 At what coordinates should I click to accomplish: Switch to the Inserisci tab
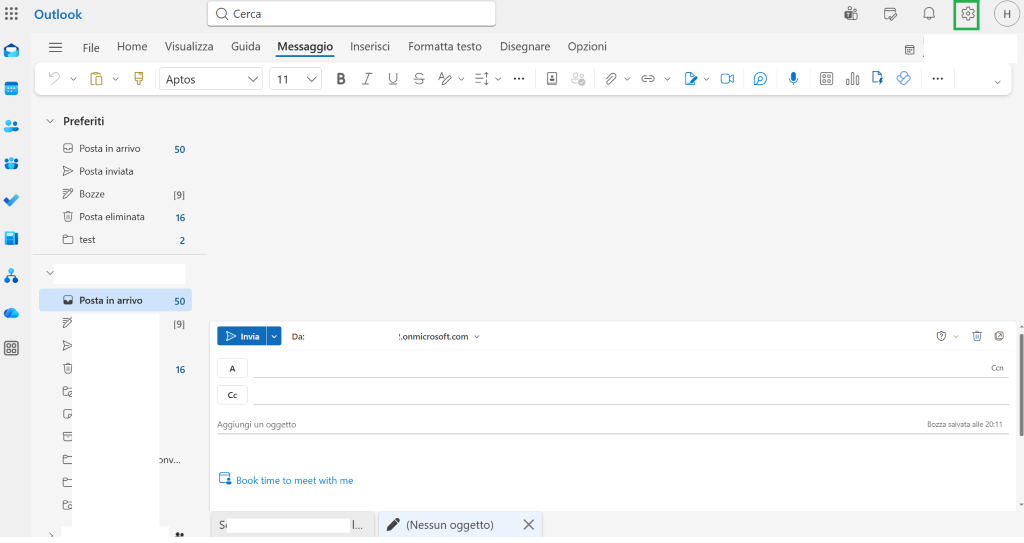tap(370, 46)
